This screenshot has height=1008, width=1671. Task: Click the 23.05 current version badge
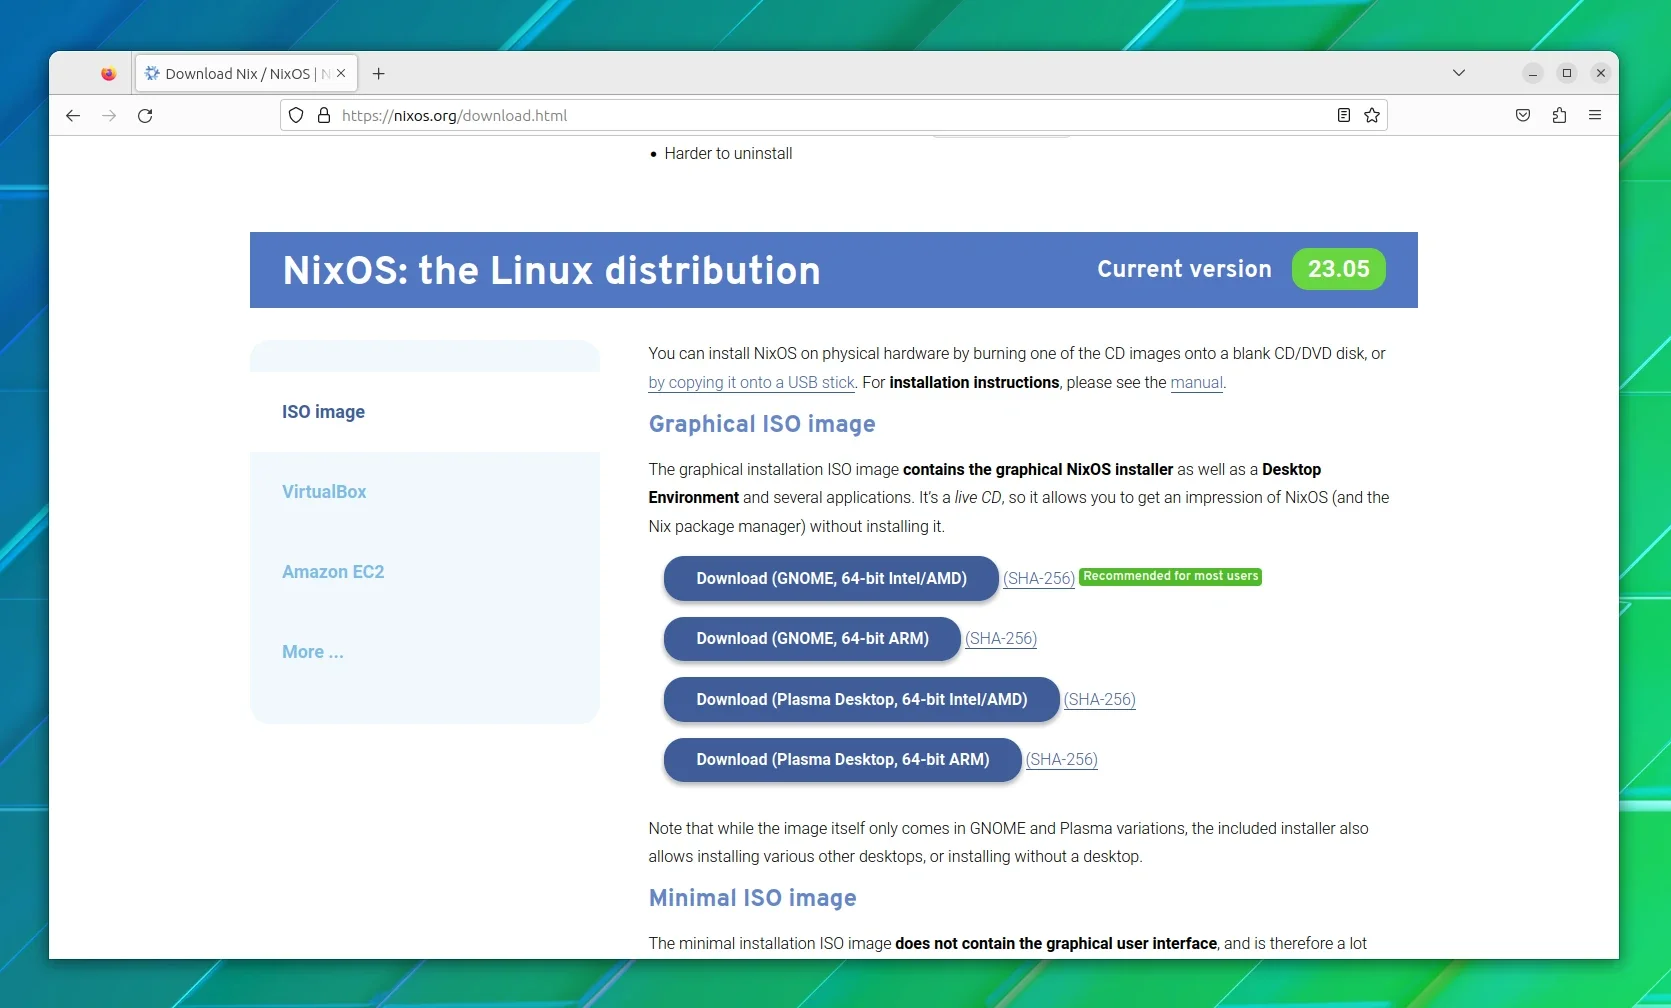pyautogui.click(x=1339, y=269)
